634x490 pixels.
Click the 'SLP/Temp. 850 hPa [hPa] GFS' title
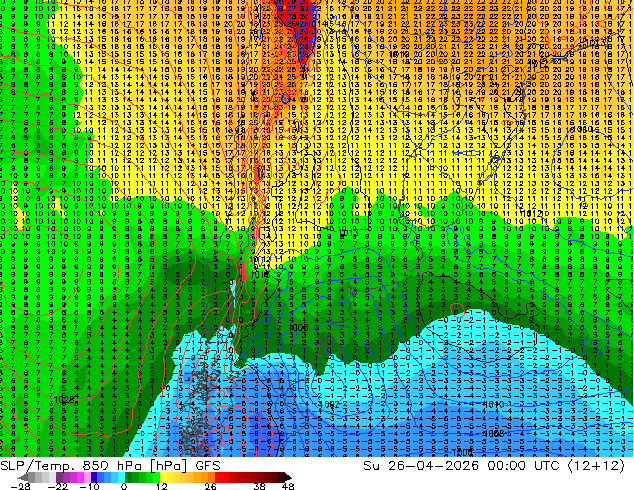coord(110,466)
